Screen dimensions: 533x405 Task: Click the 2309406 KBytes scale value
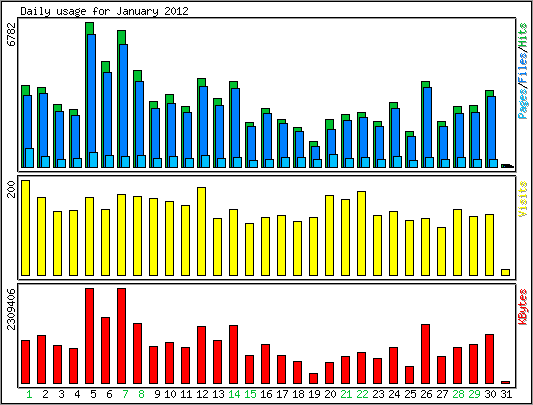click(x=12, y=309)
